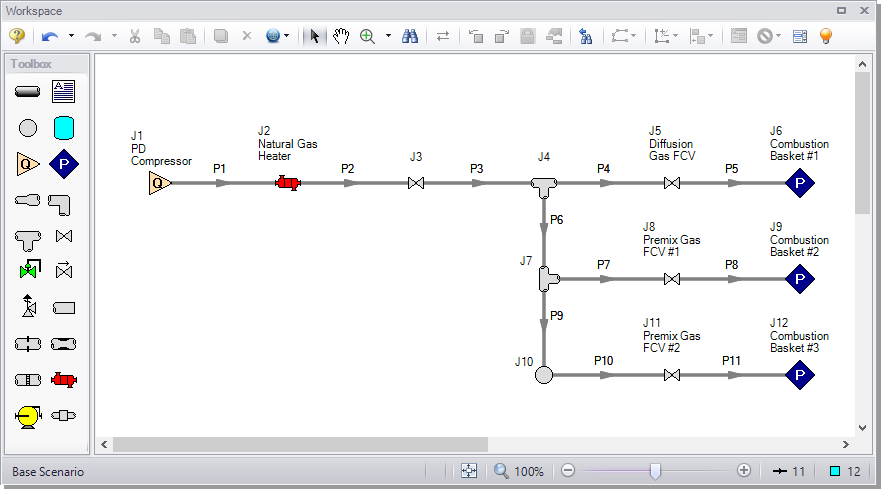Select the bend elbow junction in Toolbox
Screen dimensions: 881x489
(60, 205)
